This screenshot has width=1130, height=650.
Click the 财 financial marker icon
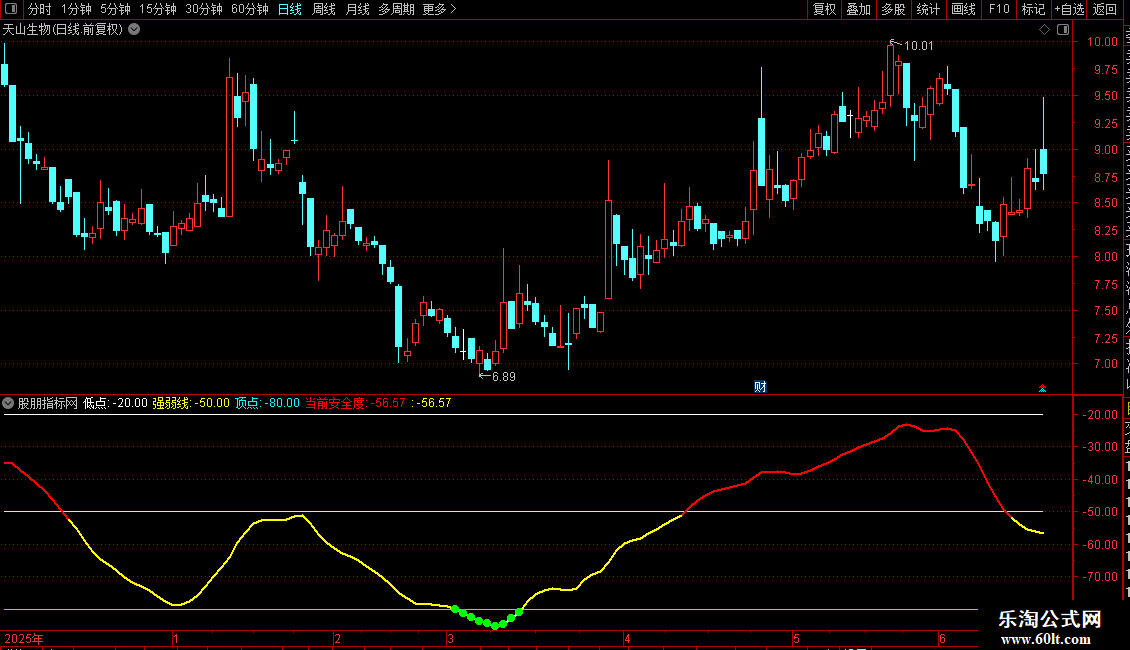(x=760, y=387)
